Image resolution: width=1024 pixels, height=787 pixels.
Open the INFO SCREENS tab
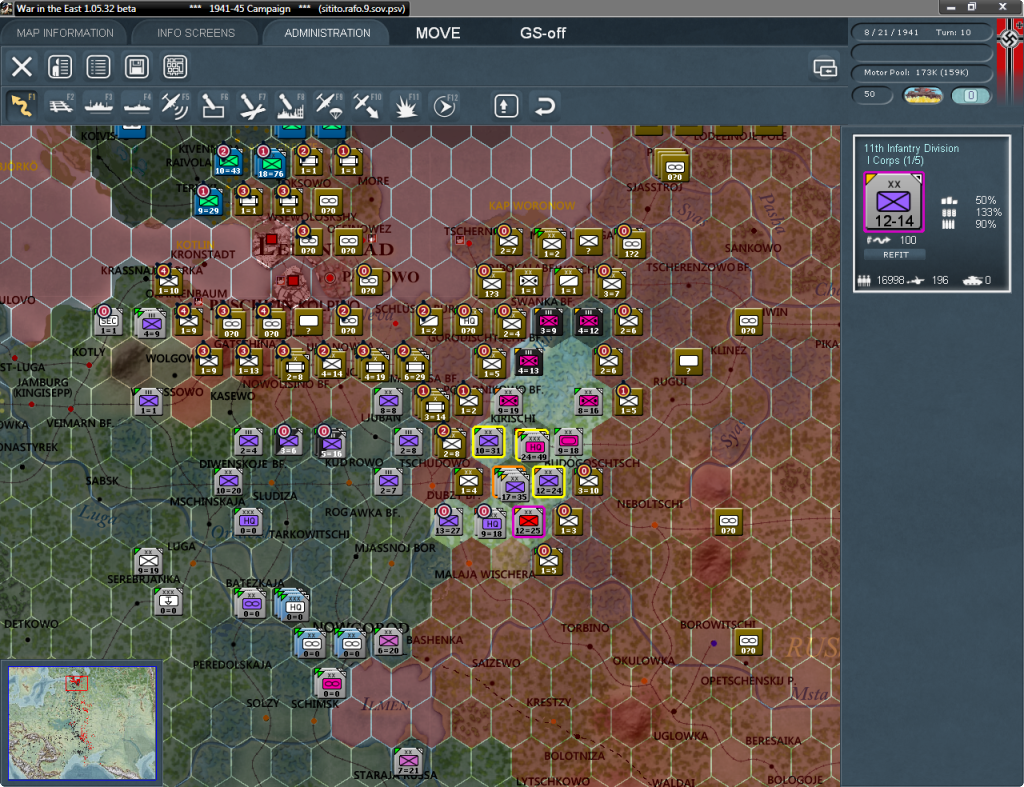pyautogui.click(x=195, y=33)
